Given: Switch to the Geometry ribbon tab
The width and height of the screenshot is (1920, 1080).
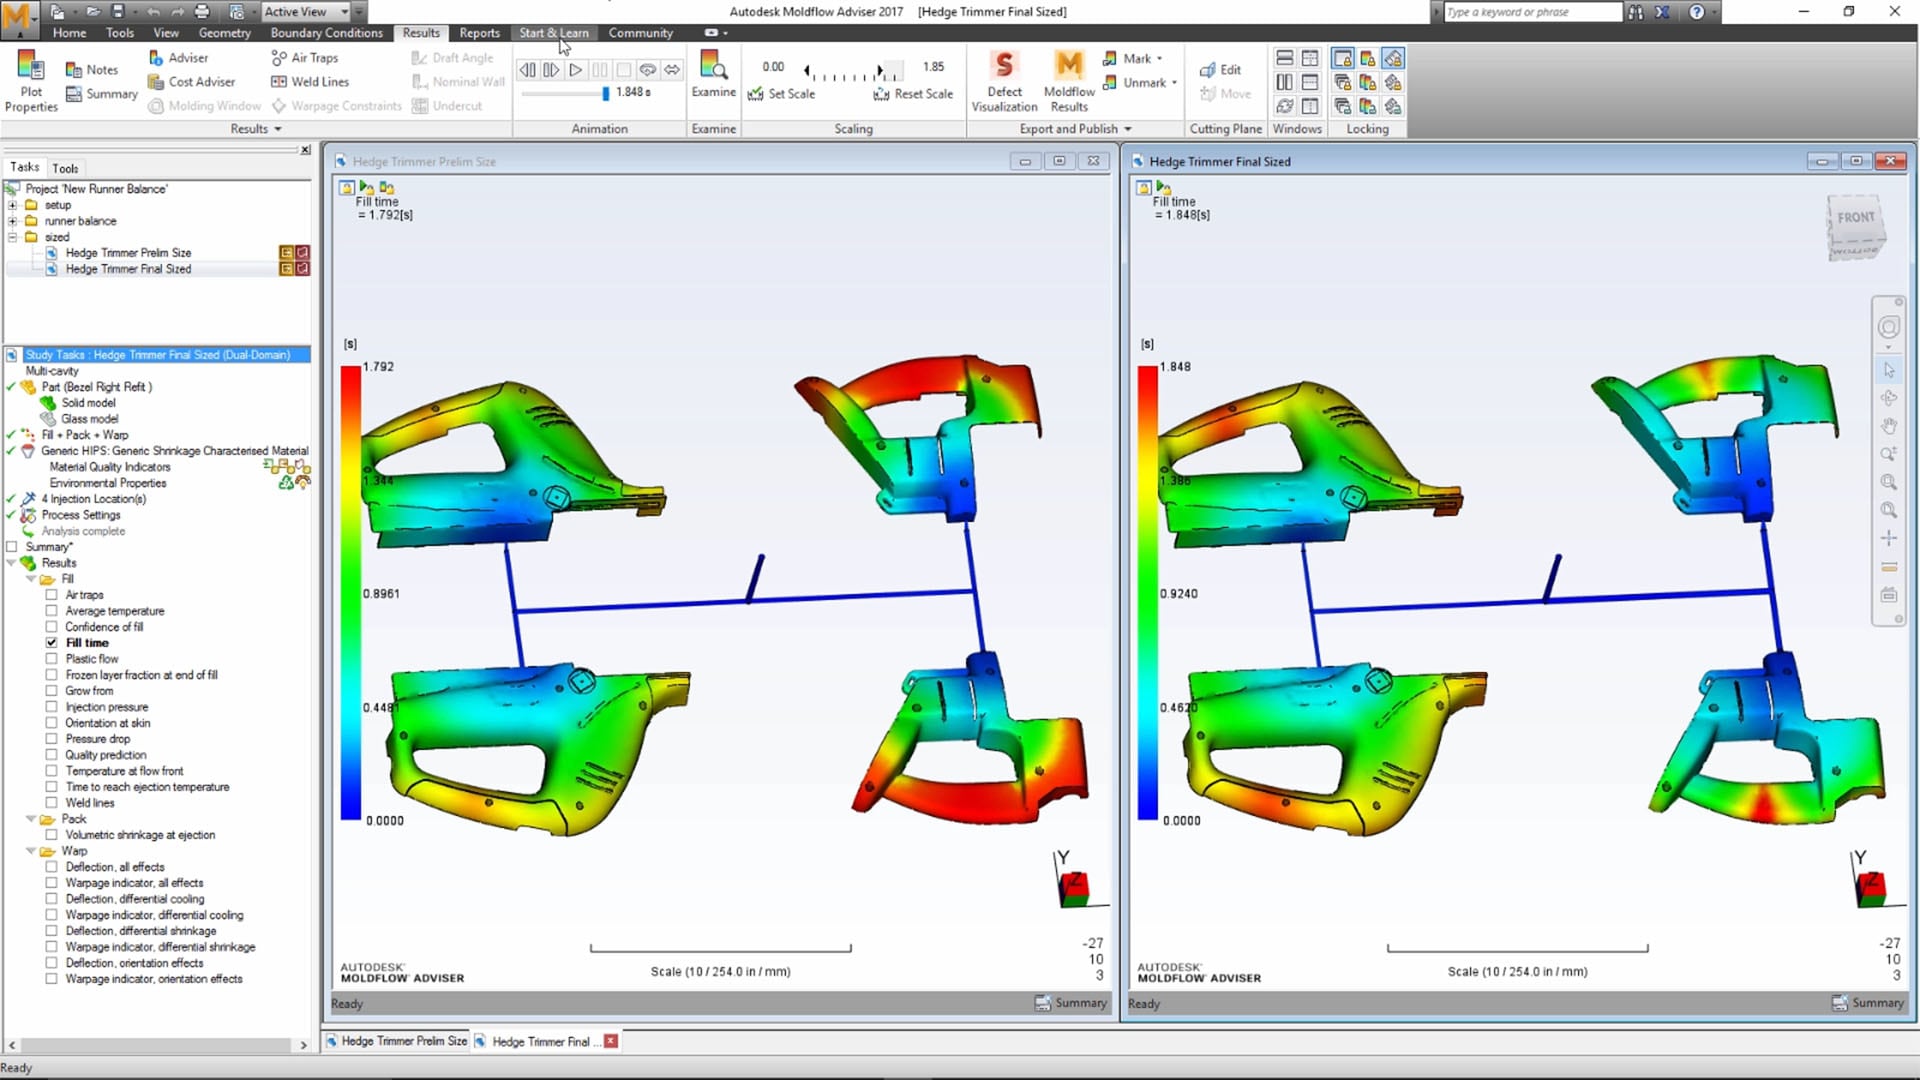Looking at the screenshot, I should point(224,33).
